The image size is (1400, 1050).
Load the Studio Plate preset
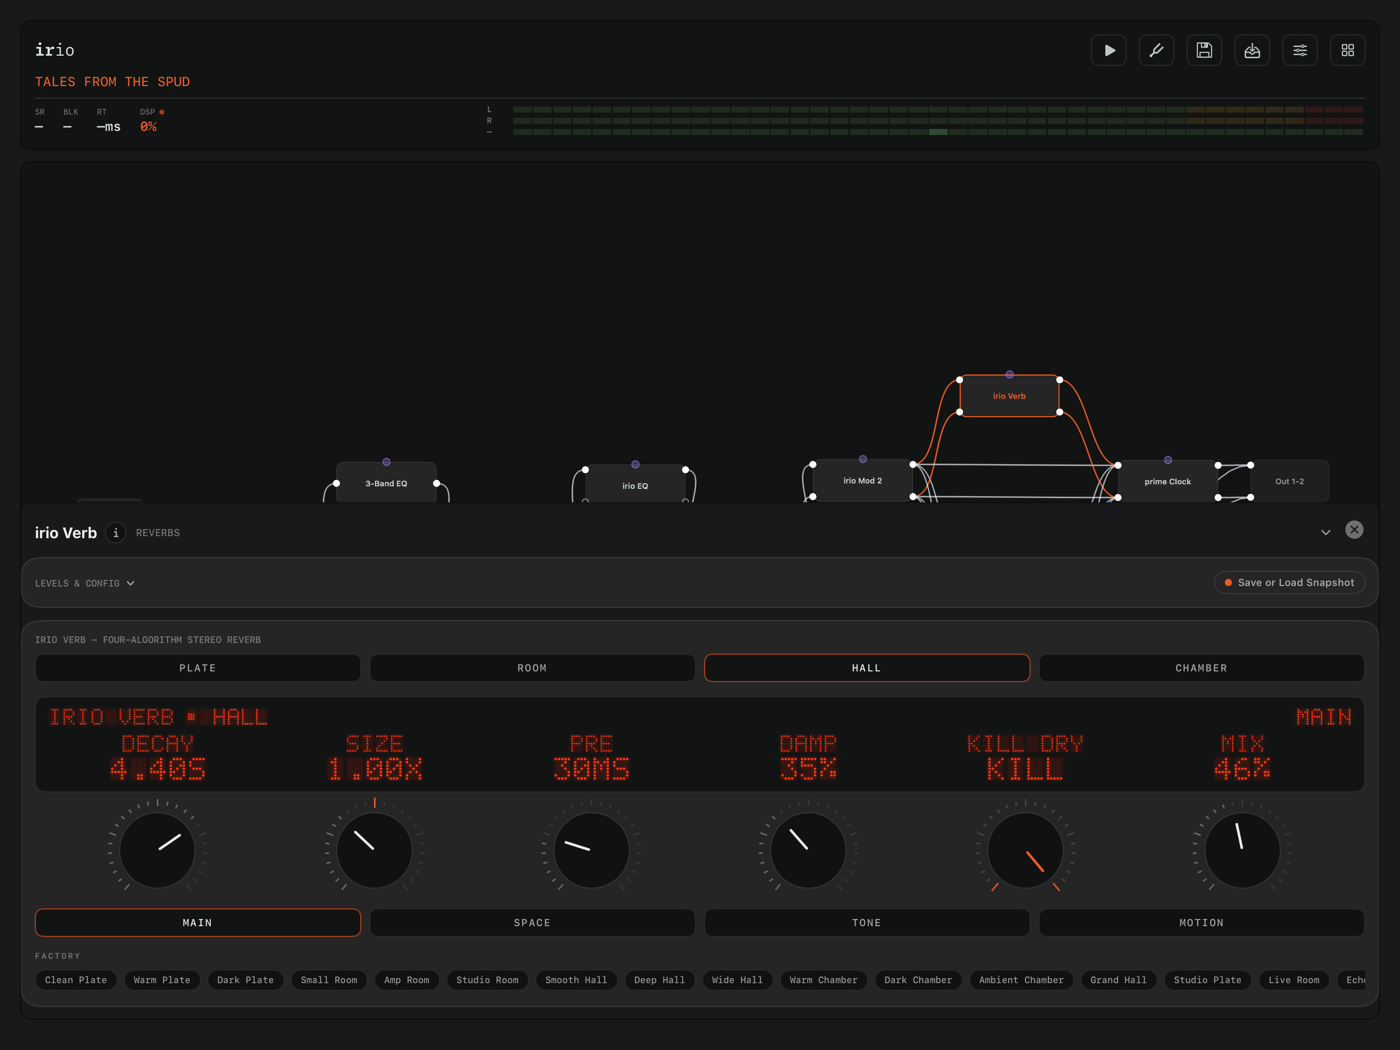tap(1207, 980)
